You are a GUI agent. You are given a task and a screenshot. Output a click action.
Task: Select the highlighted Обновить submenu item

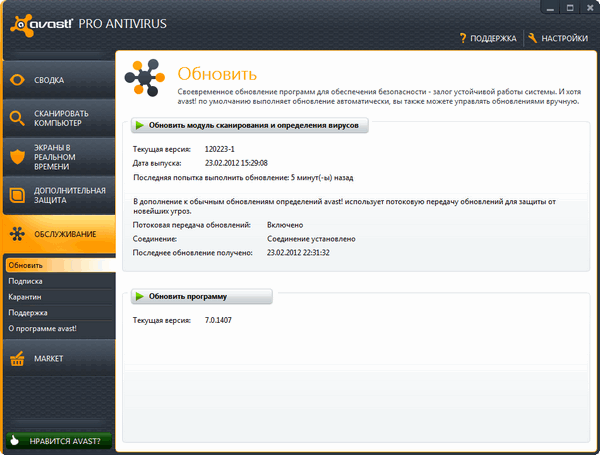point(26,265)
